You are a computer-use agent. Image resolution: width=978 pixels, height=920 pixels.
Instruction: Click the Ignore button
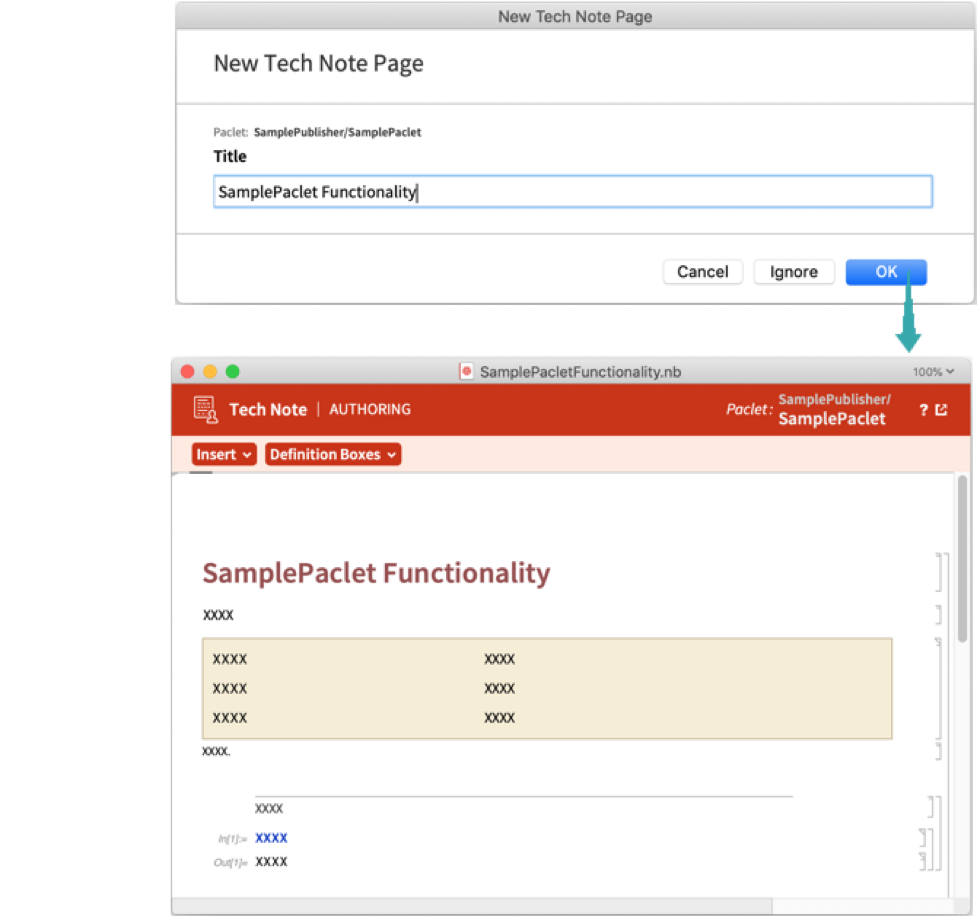pyautogui.click(x=793, y=272)
